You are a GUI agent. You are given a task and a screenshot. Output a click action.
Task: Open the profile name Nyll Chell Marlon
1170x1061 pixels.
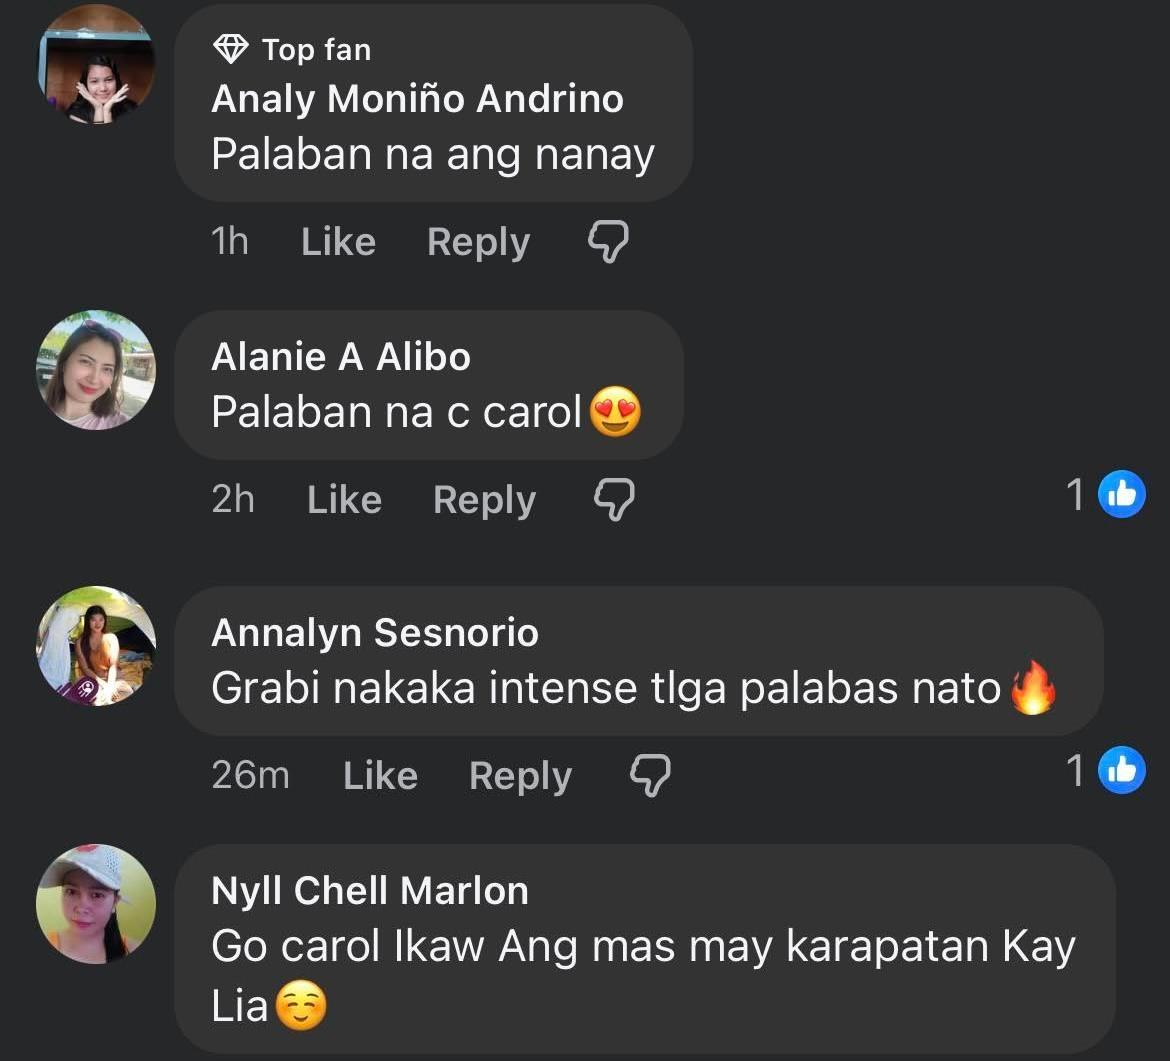[x=370, y=891]
